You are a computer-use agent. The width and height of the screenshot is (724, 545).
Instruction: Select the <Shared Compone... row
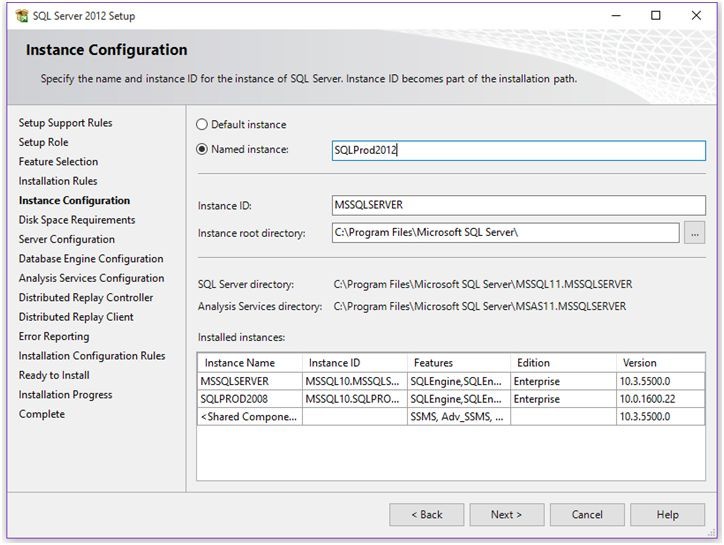[451, 417]
